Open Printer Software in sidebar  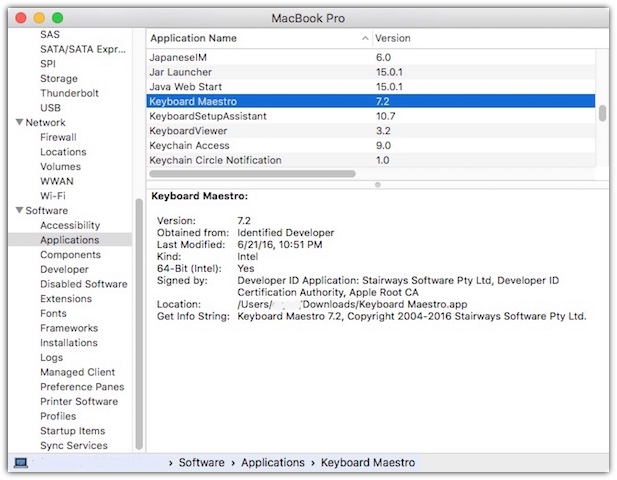click(x=79, y=402)
